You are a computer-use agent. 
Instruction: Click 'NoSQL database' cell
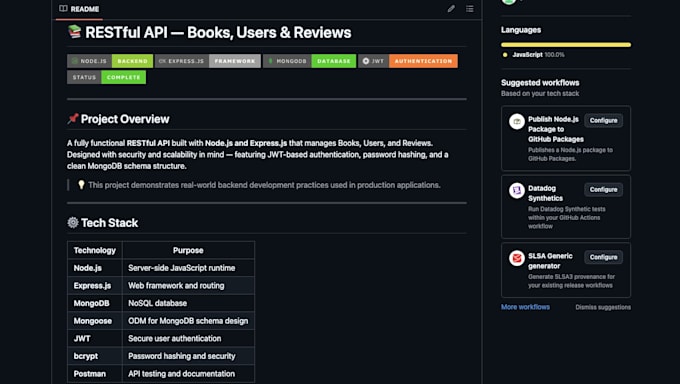pyautogui.click(x=188, y=303)
